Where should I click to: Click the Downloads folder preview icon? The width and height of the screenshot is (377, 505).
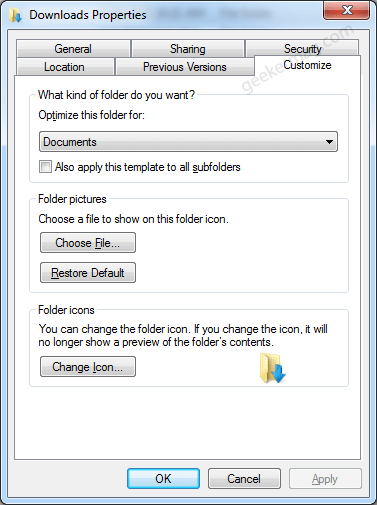pyautogui.click(x=272, y=367)
